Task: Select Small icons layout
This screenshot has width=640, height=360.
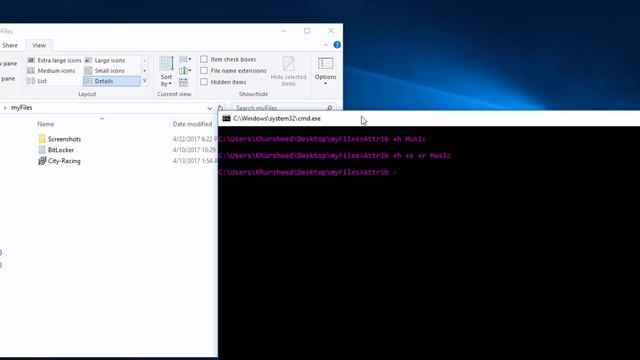Action: coord(104,71)
